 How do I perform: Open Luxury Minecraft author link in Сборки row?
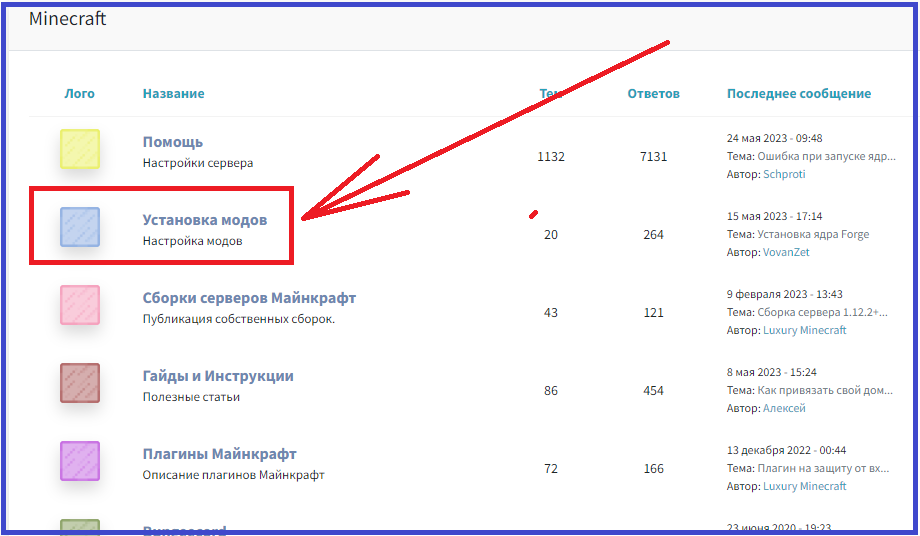point(804,330)
